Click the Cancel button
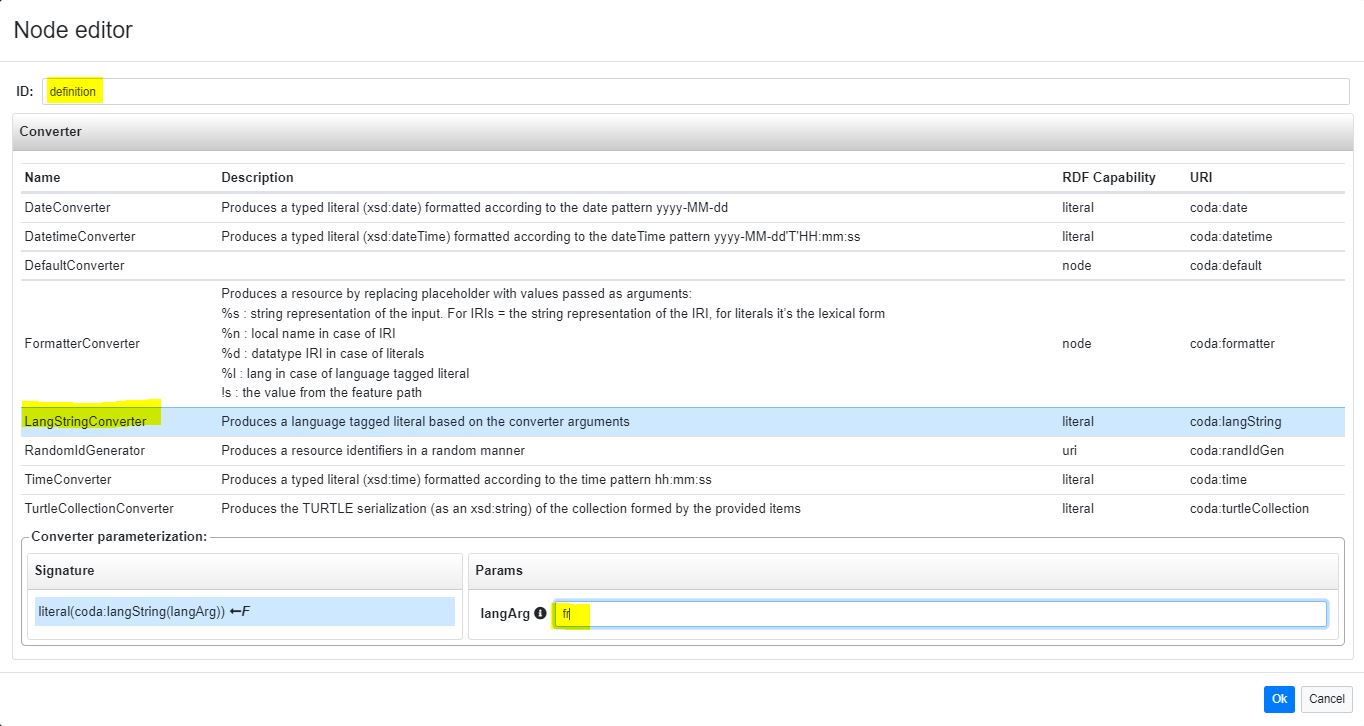Viewport: 1364px width, 726px height. pyautogui.click(x=1327, y=699)
